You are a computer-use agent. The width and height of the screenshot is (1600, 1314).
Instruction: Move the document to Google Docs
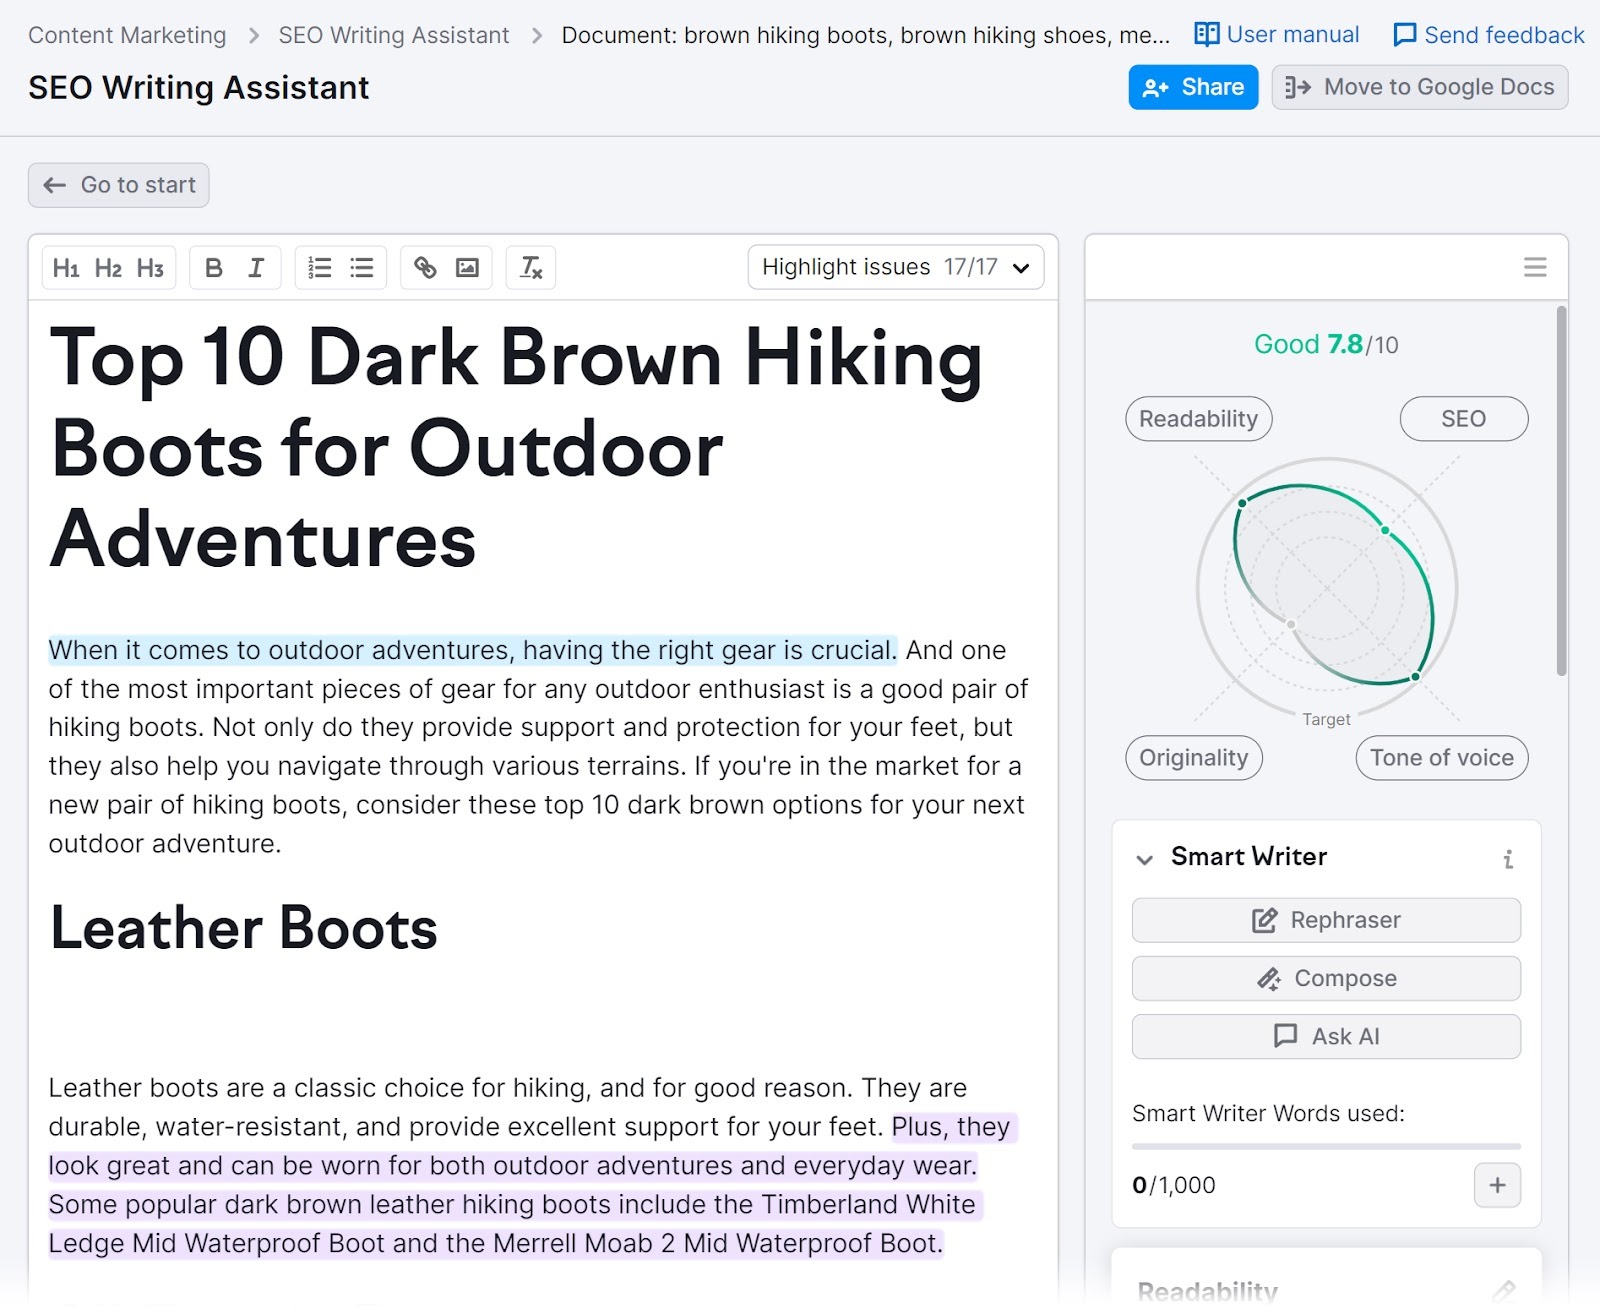point(1418,87)
